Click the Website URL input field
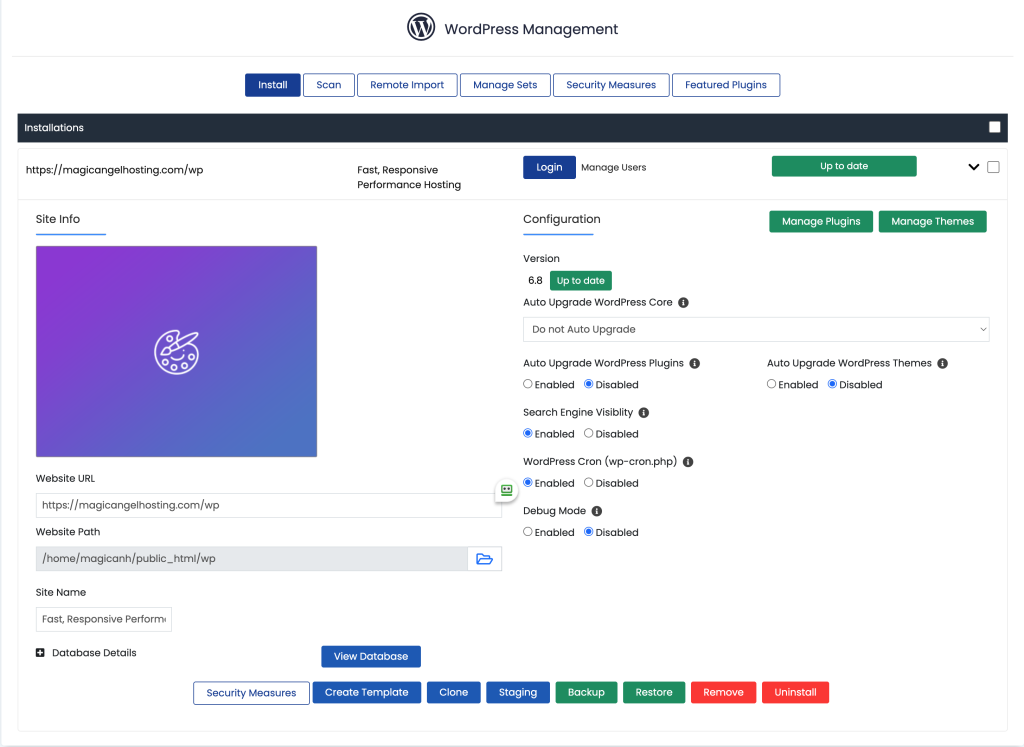The image size is (1024, 747). click(x=268, y=505)
